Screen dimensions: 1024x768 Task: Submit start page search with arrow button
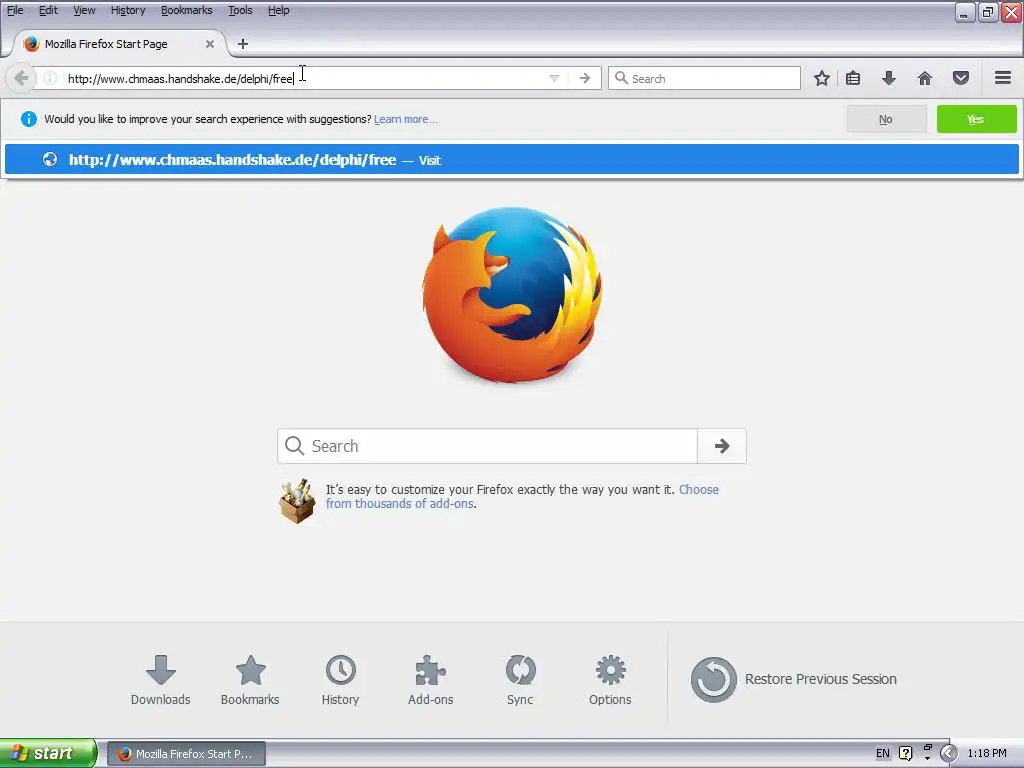point(722,446)
